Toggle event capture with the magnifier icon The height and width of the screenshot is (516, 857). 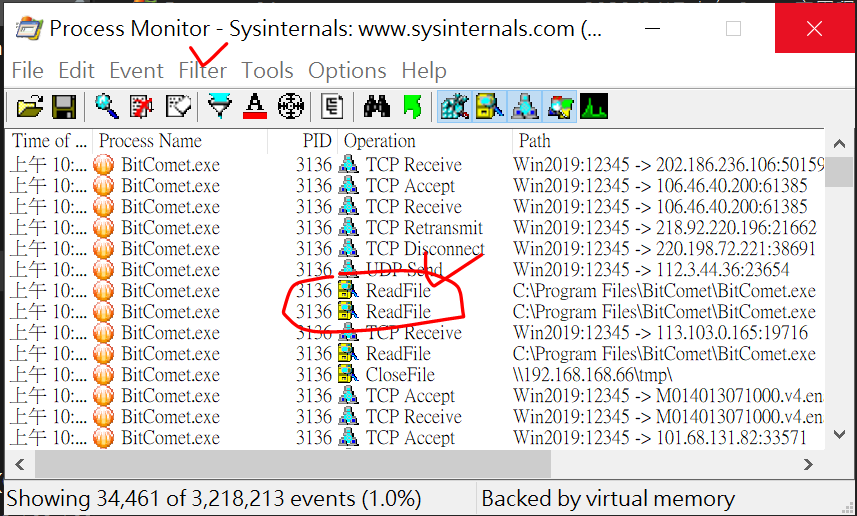[x=107, y=107]
